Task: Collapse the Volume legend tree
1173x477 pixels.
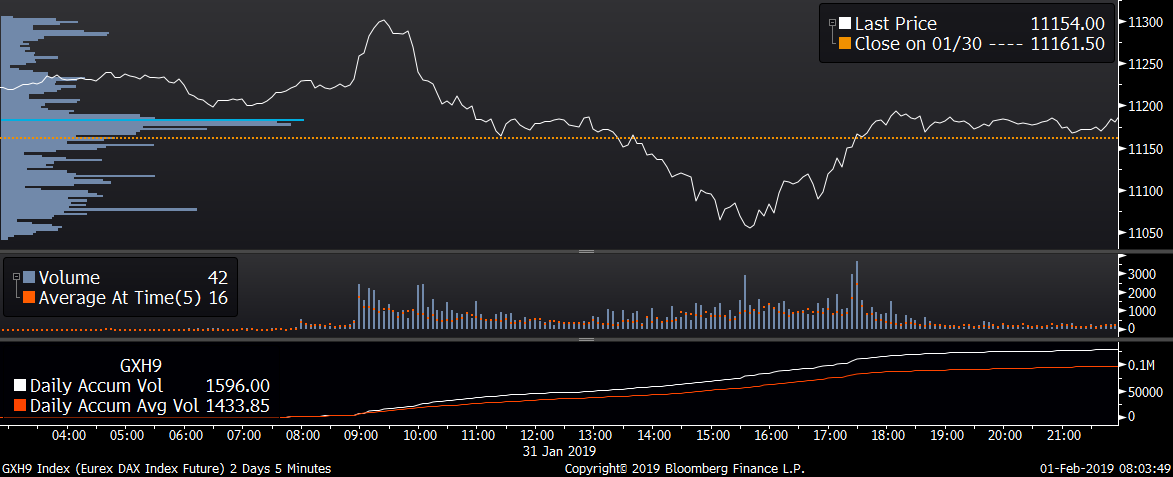Action: pos(16,277)
